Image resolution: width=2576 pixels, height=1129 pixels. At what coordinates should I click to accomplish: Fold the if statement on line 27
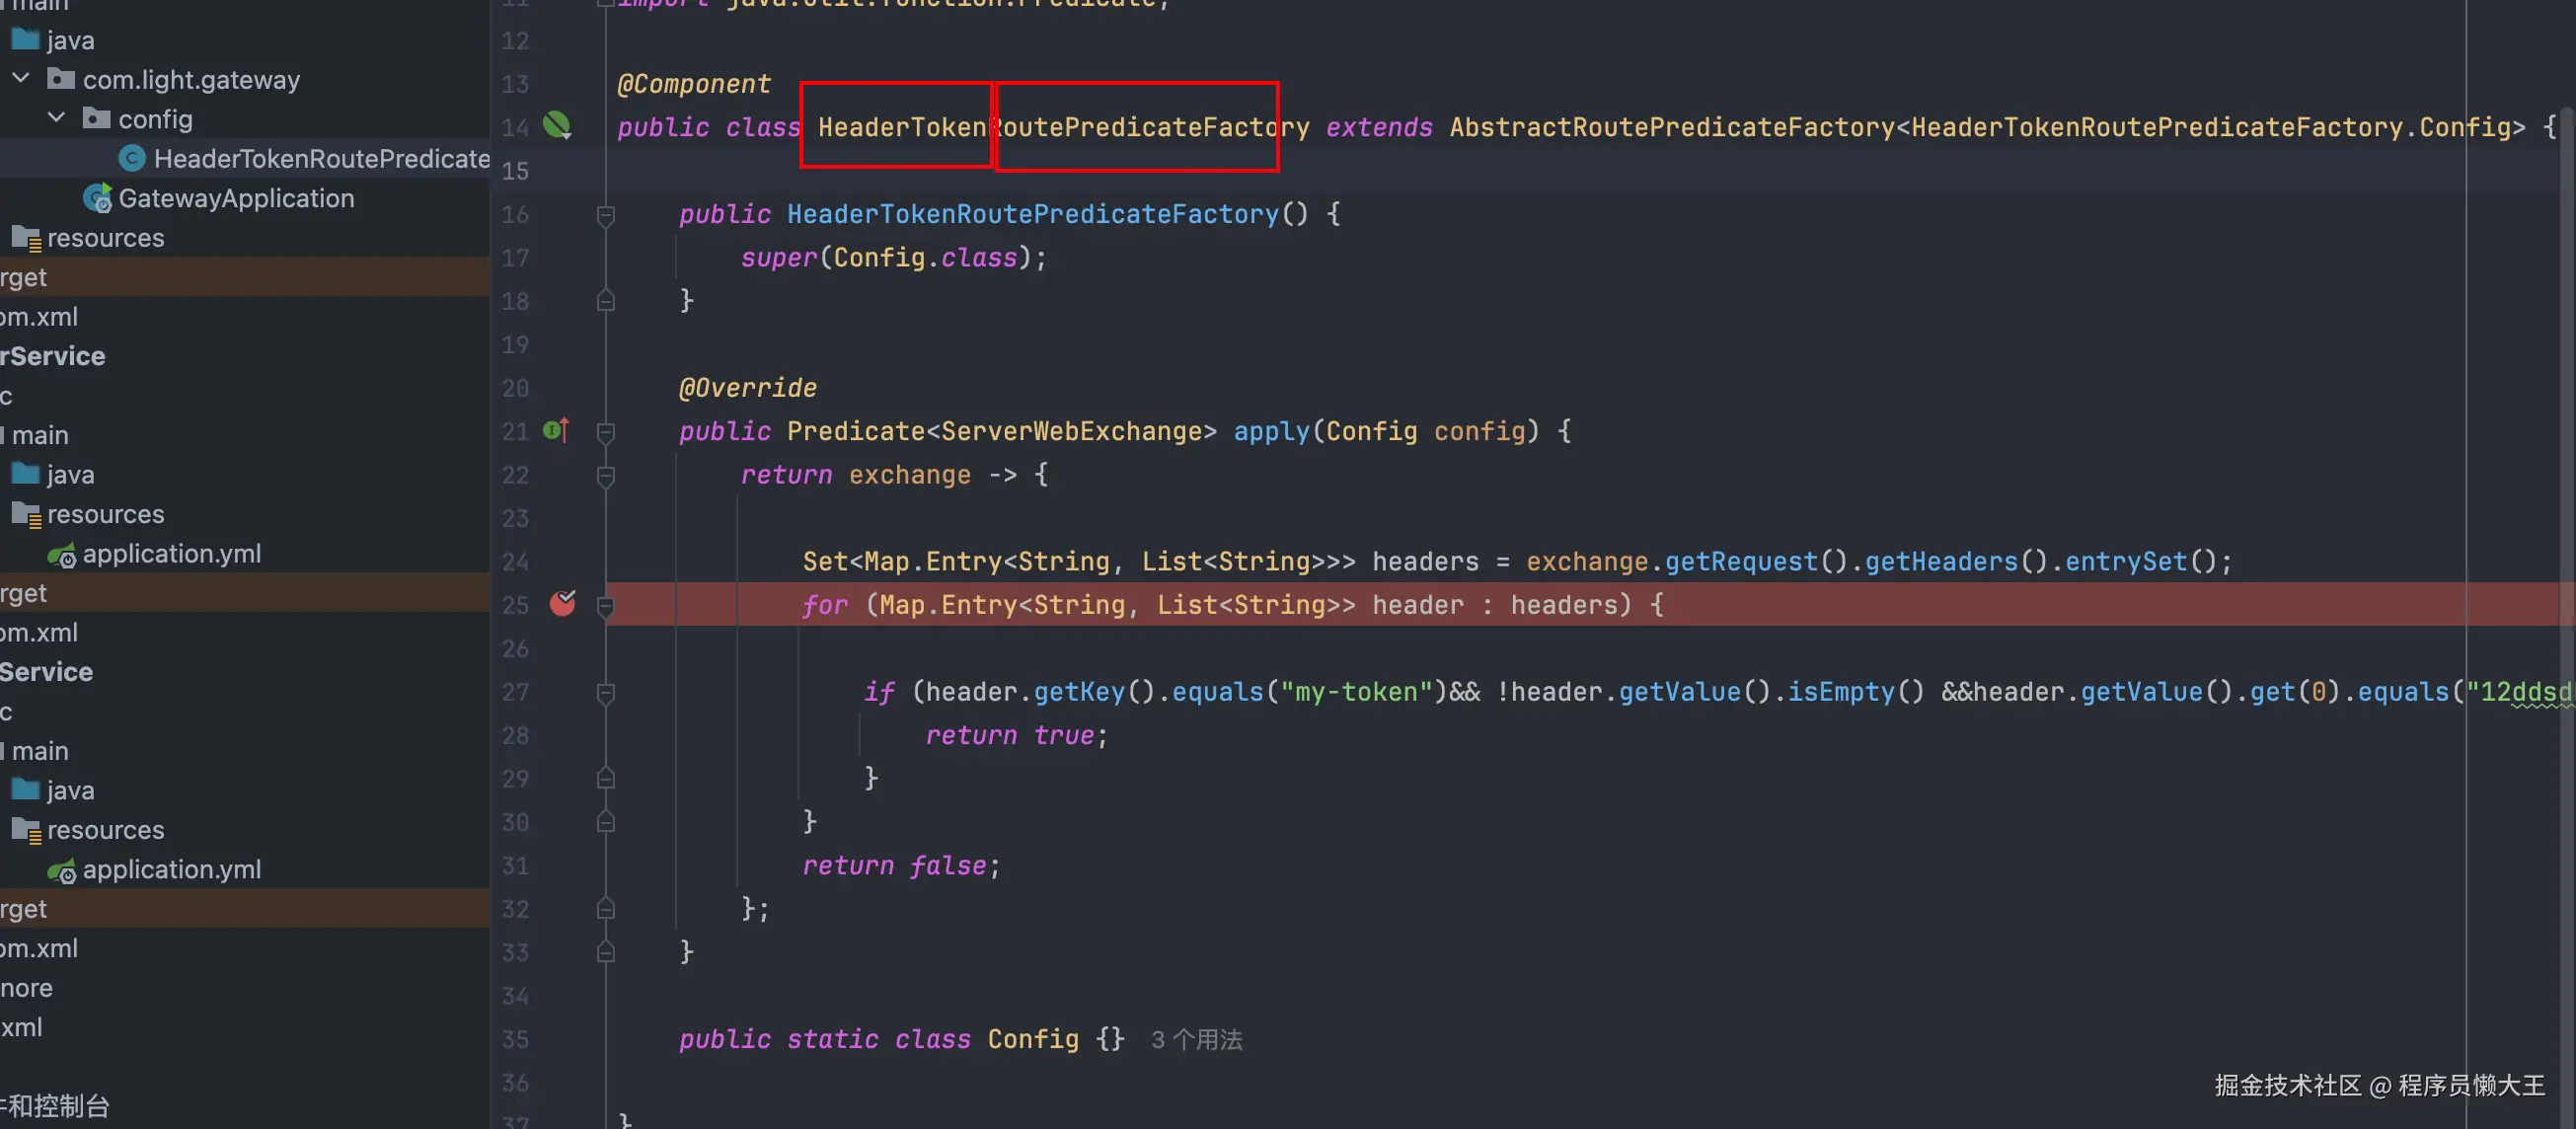(x=605, y=692)
